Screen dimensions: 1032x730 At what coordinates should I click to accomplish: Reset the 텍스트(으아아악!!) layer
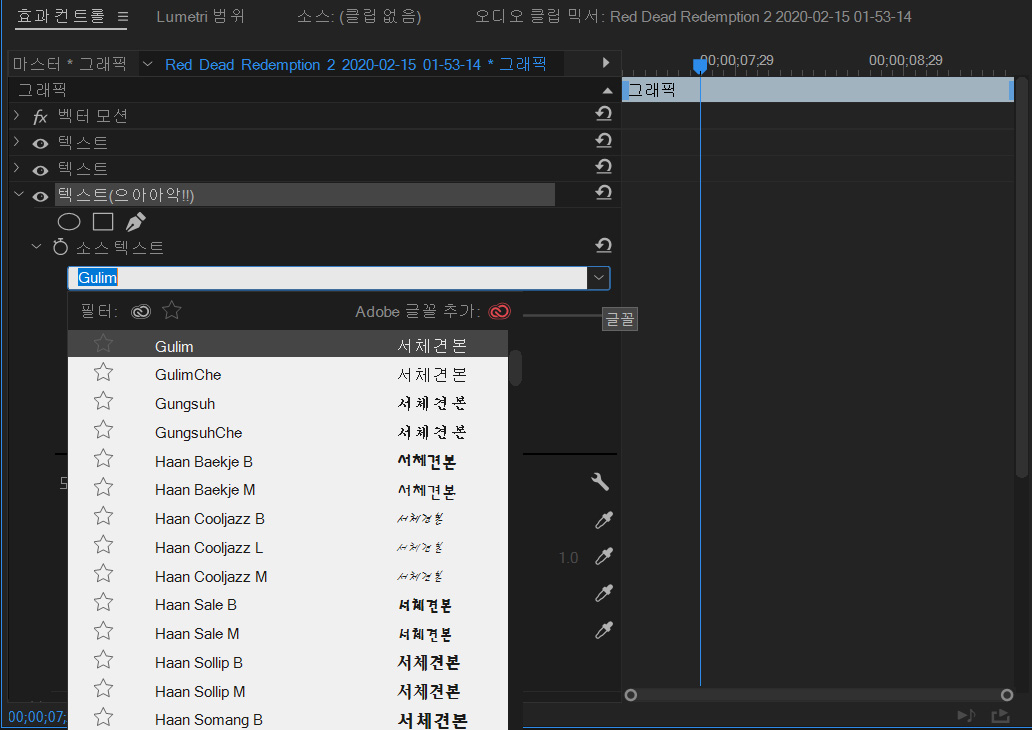[604, 194]
